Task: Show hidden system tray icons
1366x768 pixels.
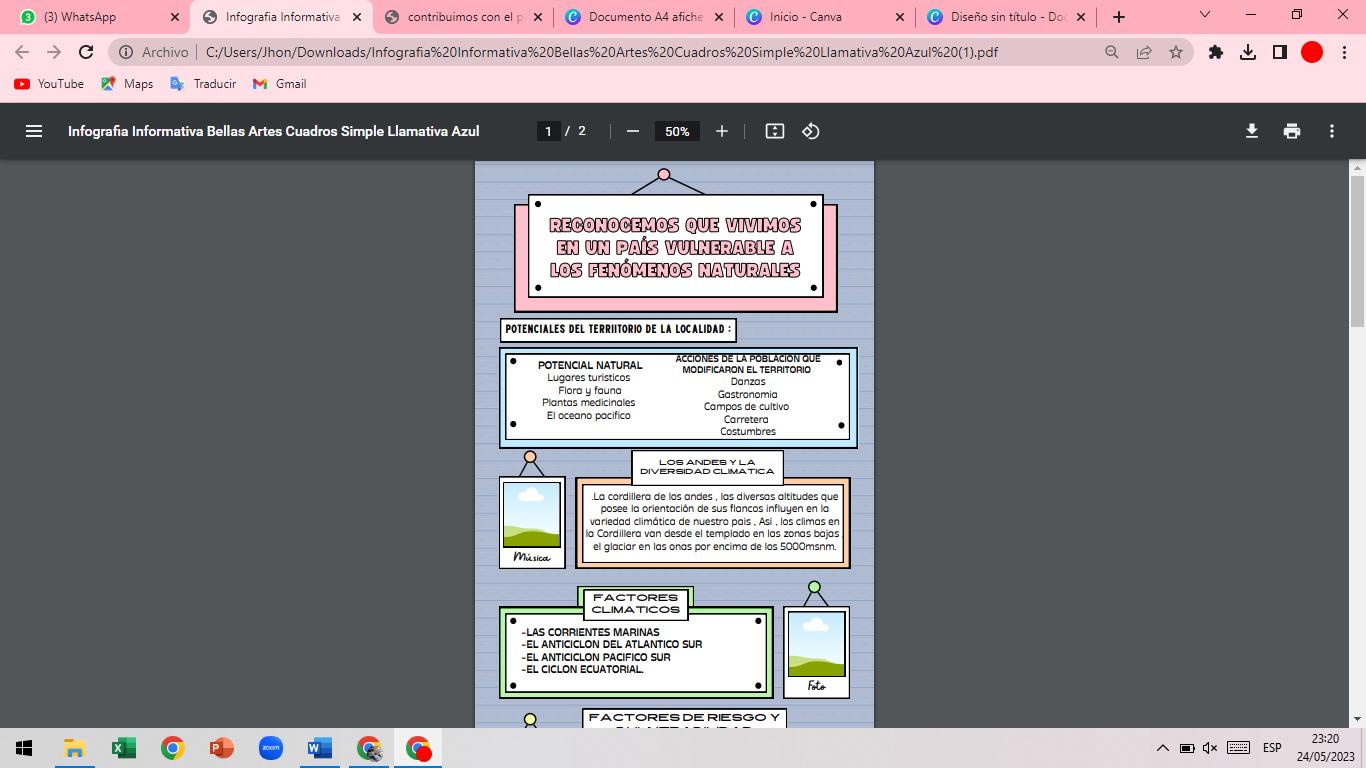Action: pos(1162,748)
